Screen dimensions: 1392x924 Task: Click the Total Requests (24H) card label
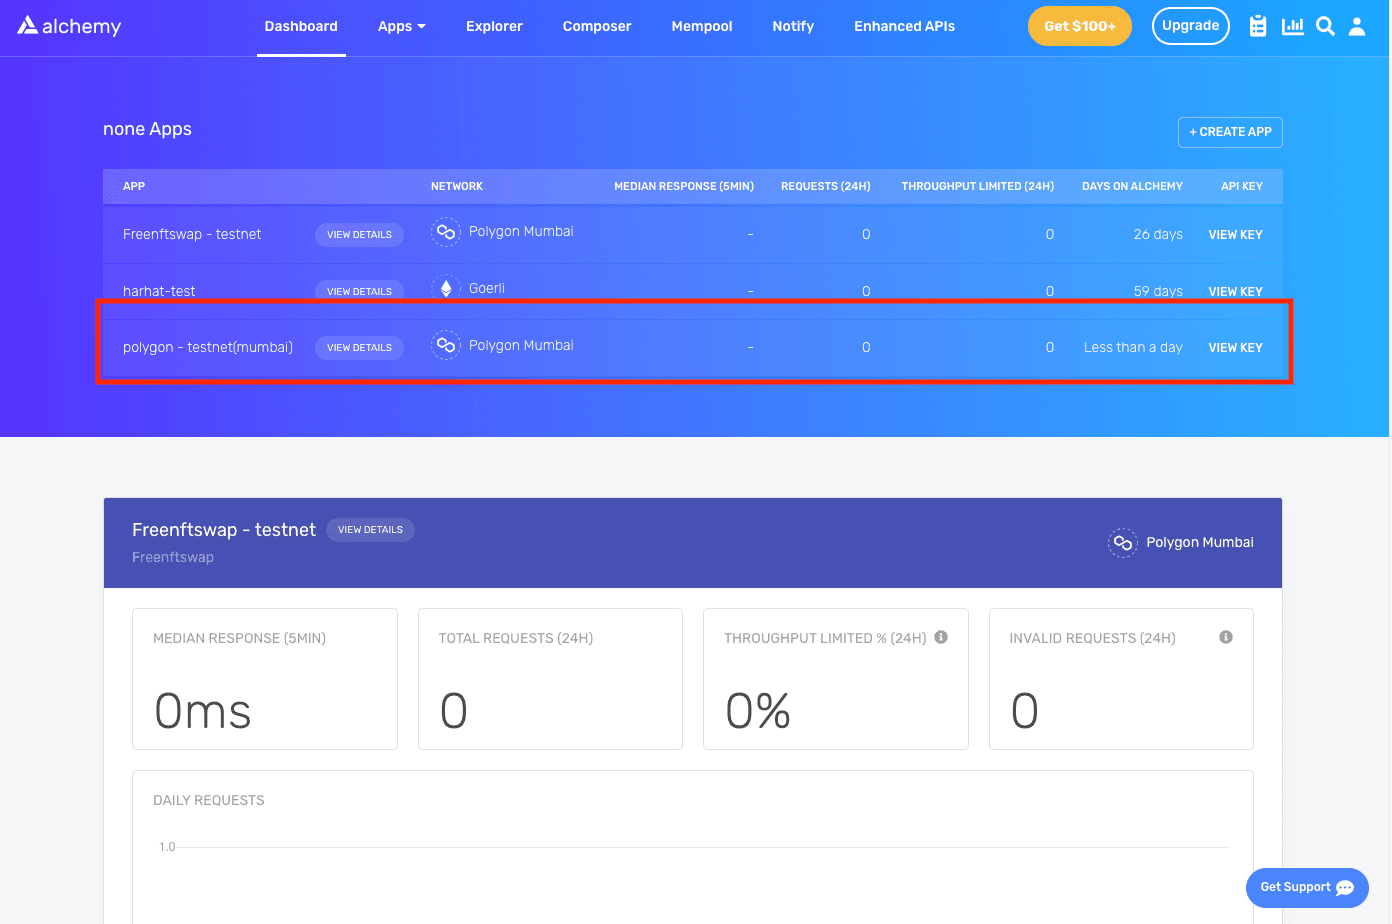pos(516,639)
